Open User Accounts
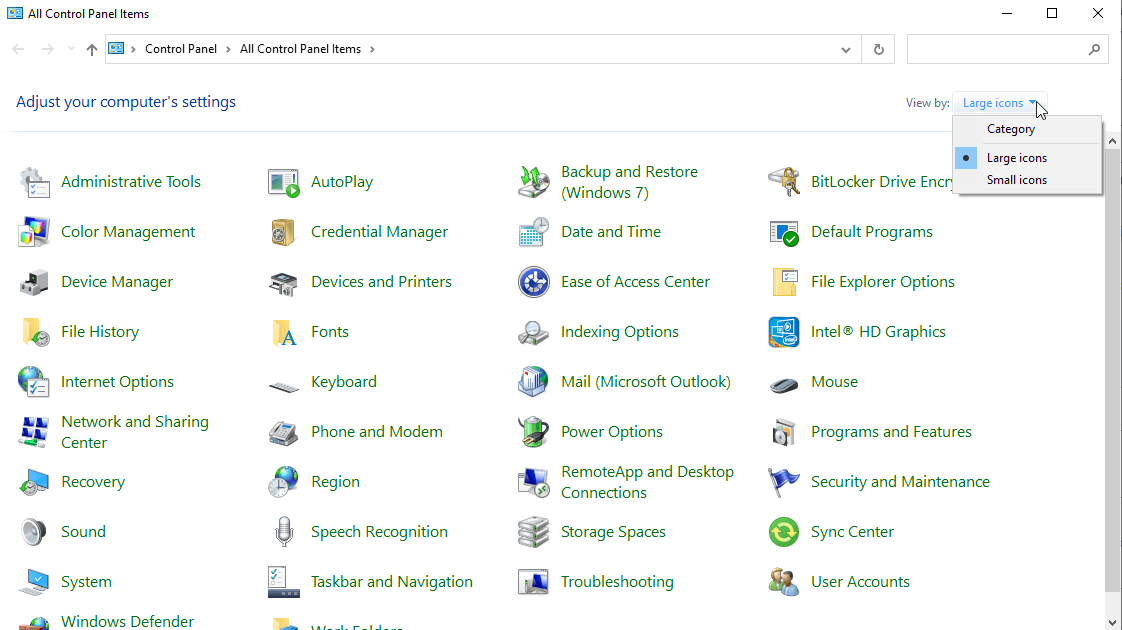The height and width of the screenshot is (630, 1122). 859,581
